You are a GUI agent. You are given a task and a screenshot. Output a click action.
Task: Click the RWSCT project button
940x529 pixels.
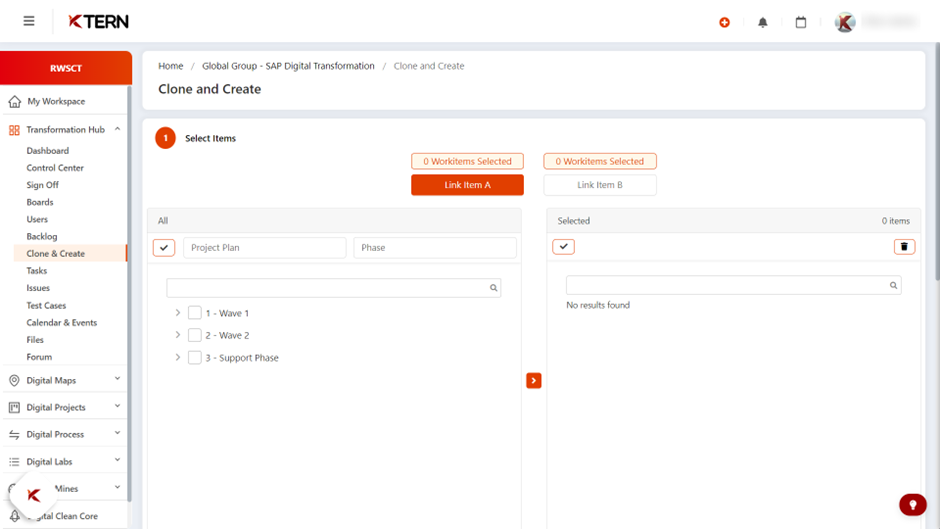(x=66, y=68)
